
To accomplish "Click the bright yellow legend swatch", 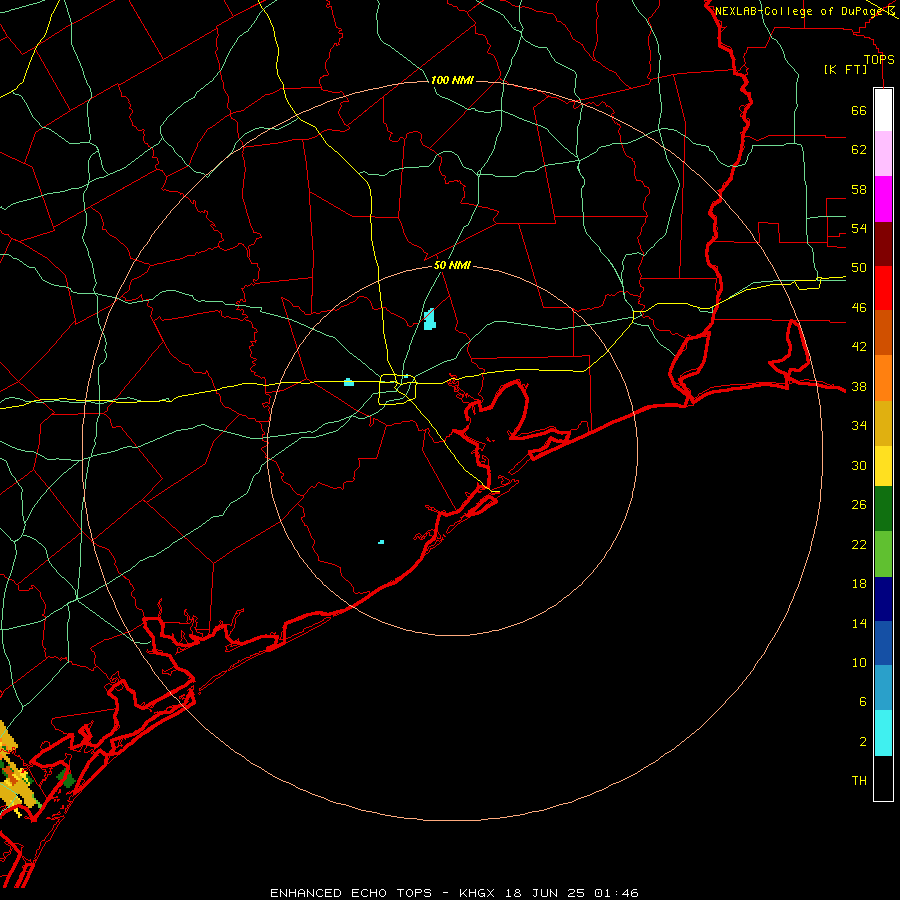I will (883, 466).
